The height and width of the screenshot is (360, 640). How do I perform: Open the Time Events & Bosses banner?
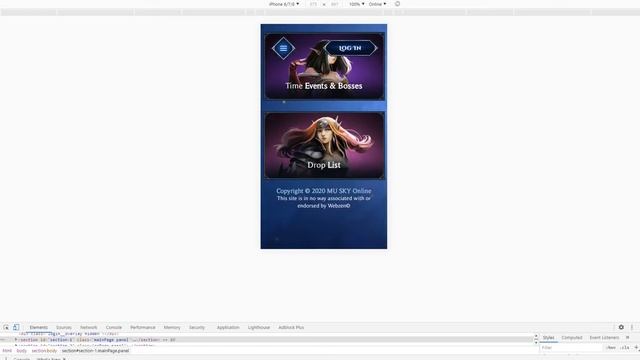324,67
